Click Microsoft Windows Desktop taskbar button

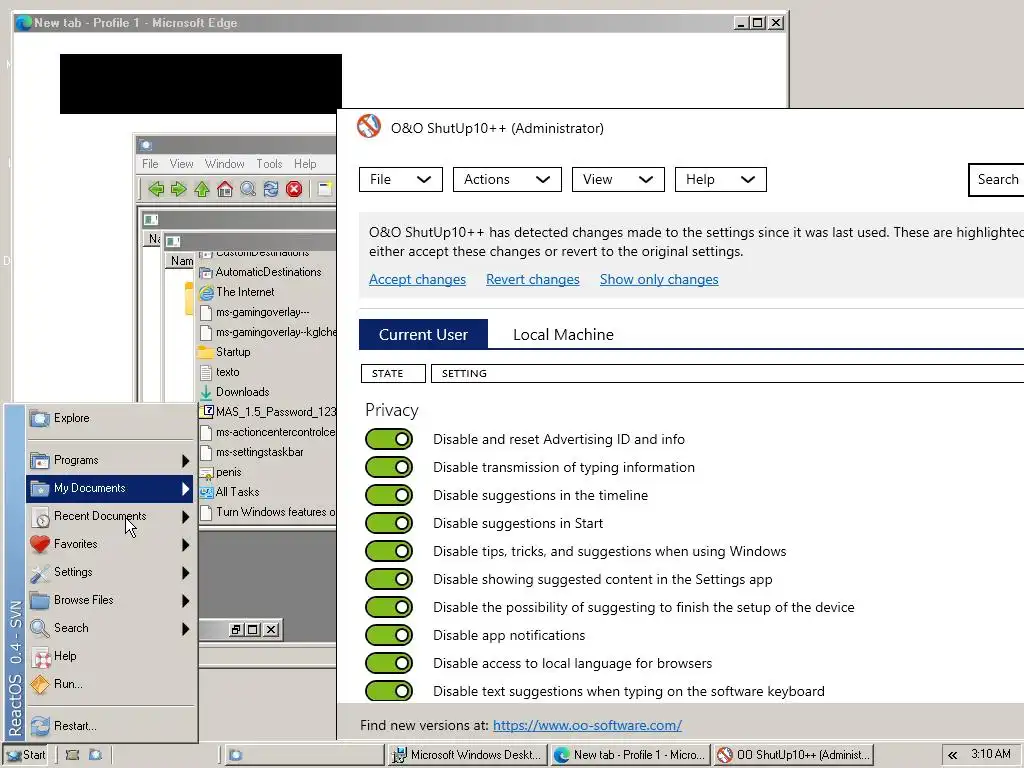click(468, 755)
